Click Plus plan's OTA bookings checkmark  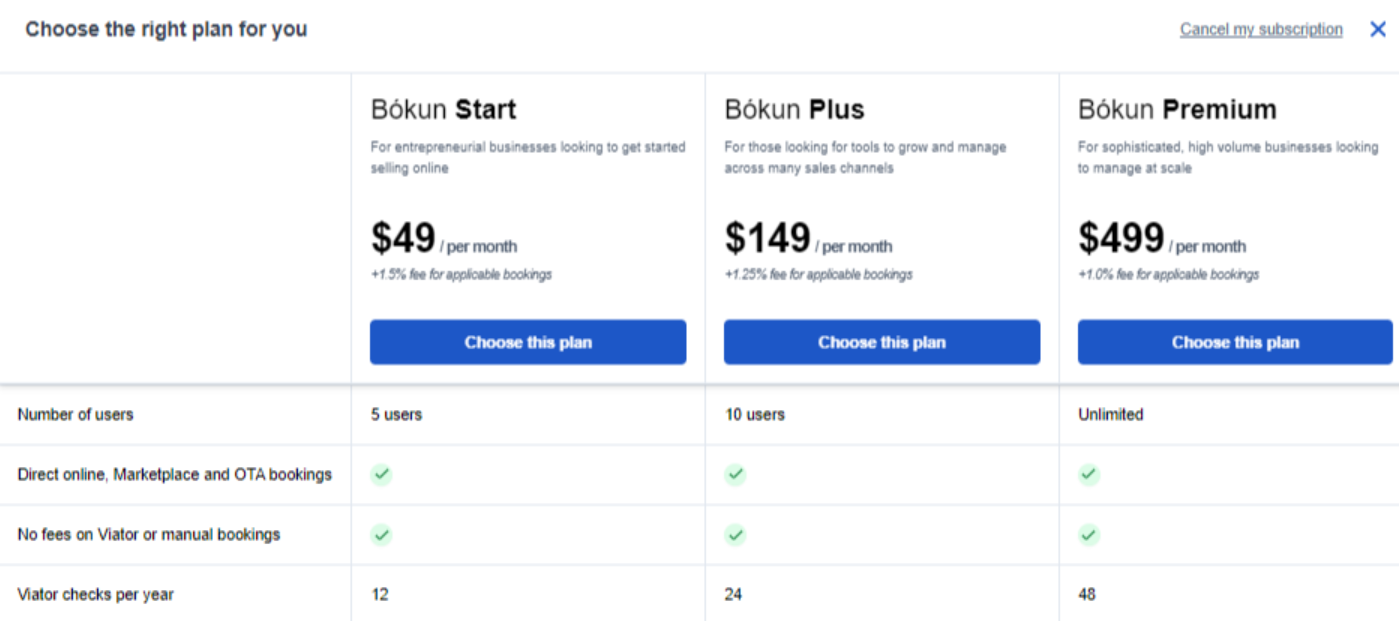[x=735, y=475]
